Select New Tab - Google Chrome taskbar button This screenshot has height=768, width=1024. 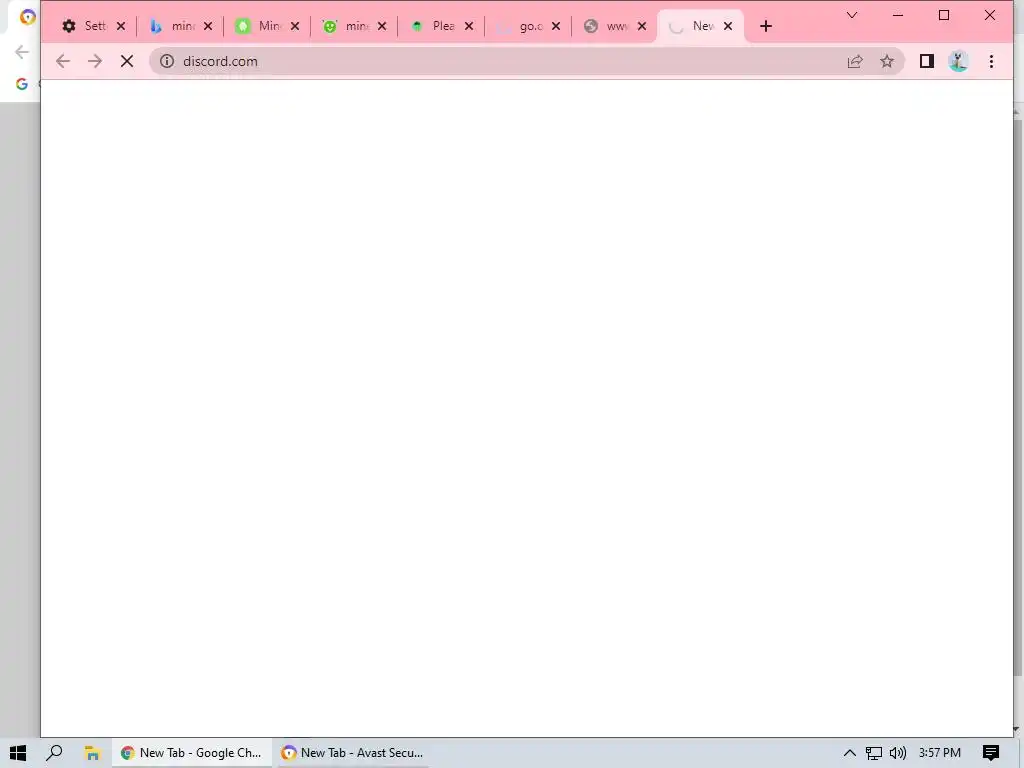click(191, 753)
